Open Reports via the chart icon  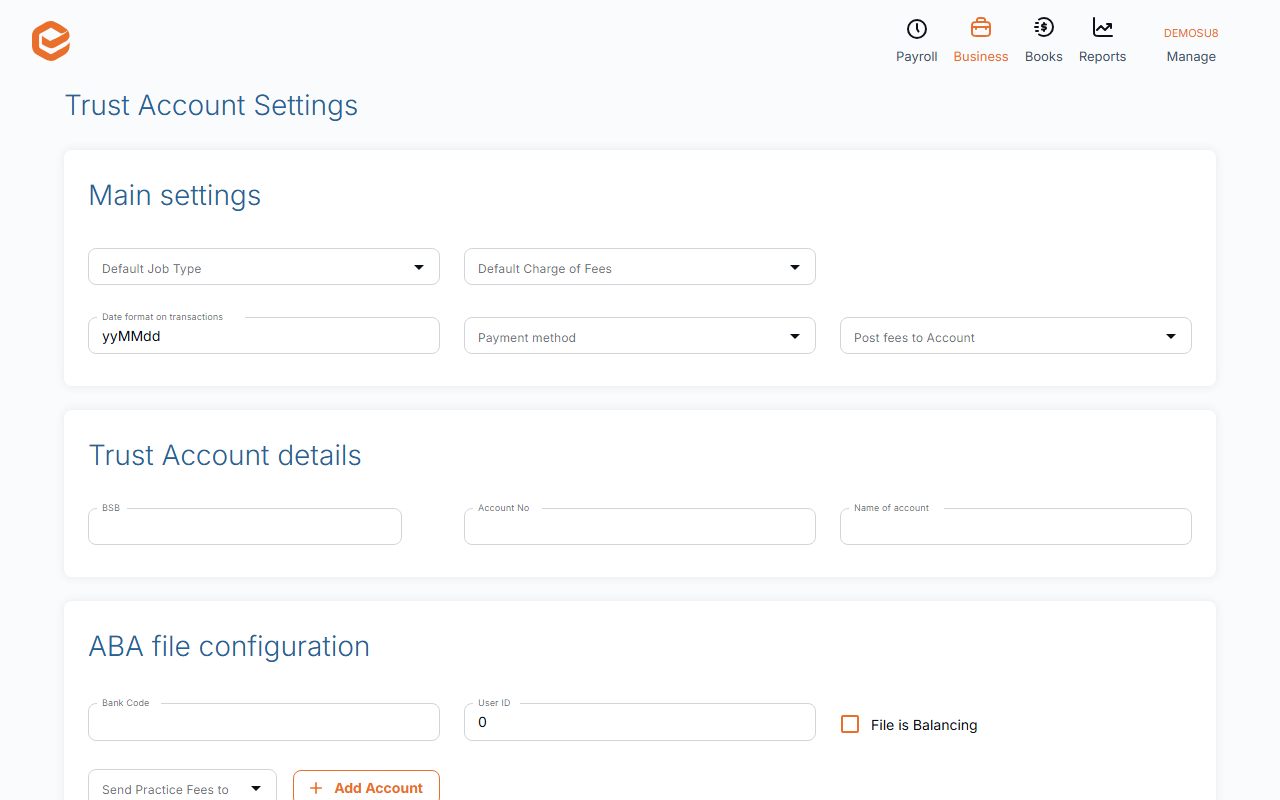tap(1103, 28)
